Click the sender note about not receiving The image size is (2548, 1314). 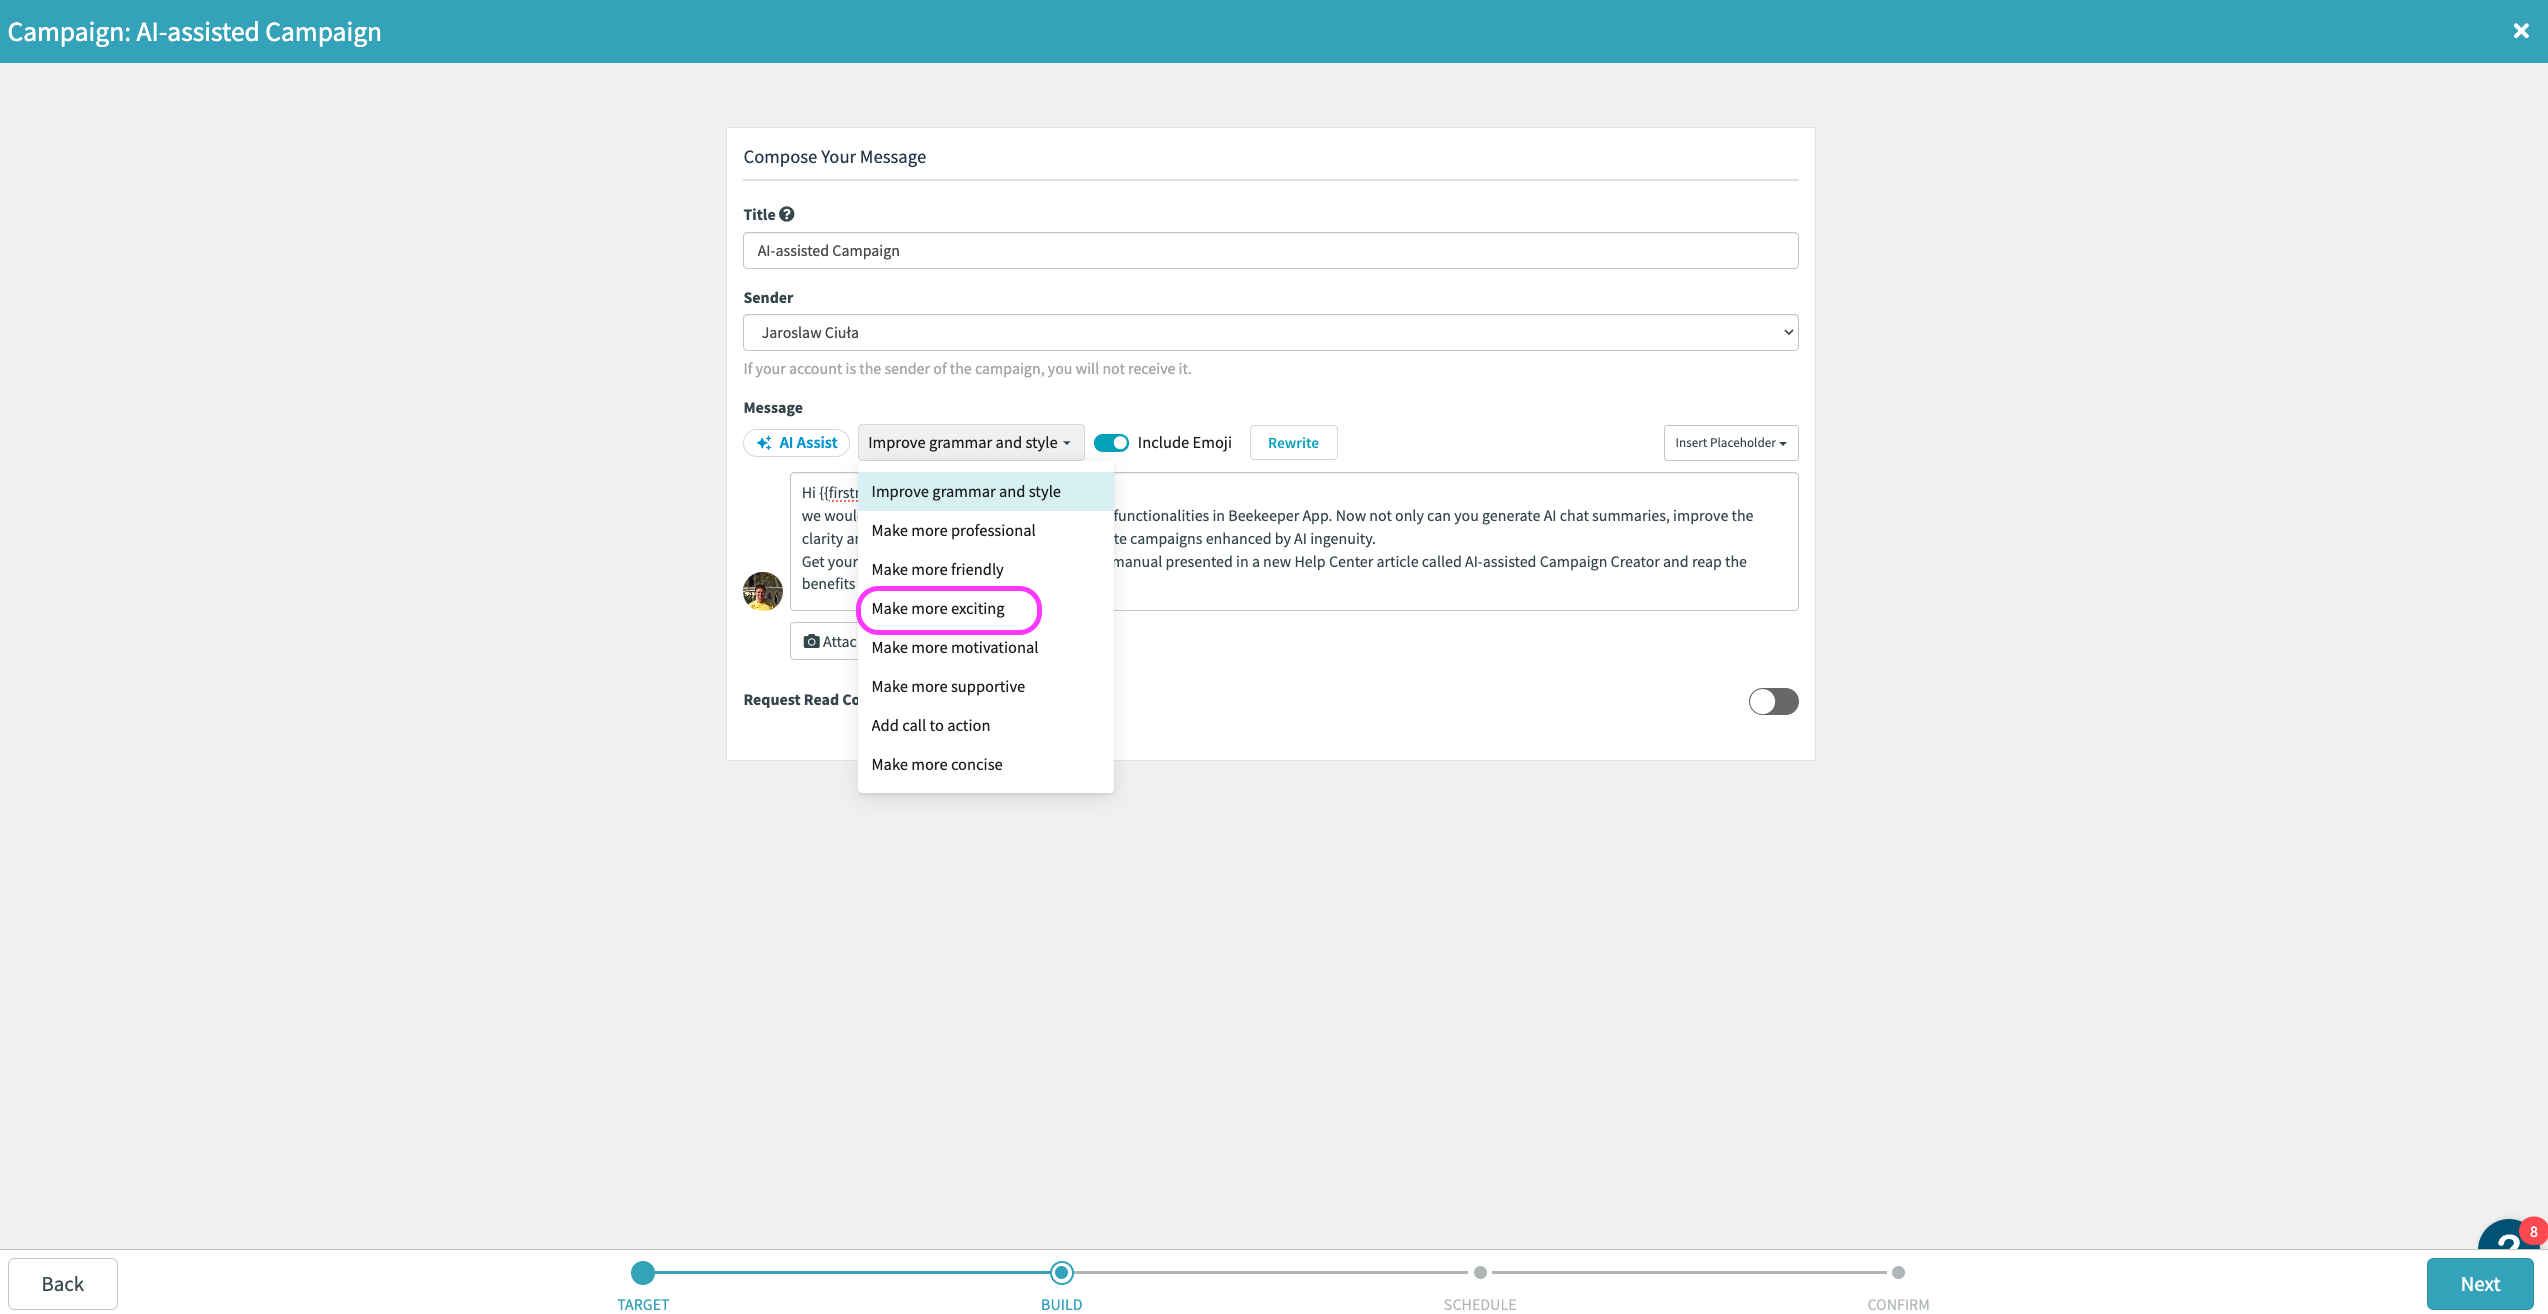pyautogui.click(x=967, y=369)
